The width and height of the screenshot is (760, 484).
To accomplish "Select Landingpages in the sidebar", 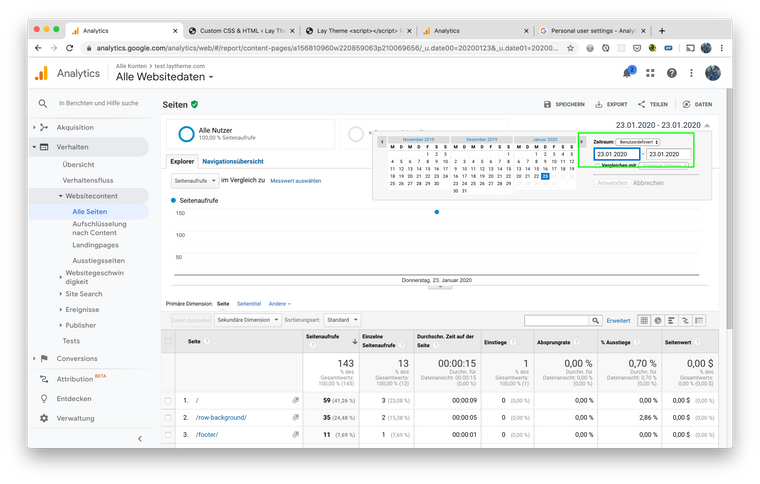I will (95, 244).
